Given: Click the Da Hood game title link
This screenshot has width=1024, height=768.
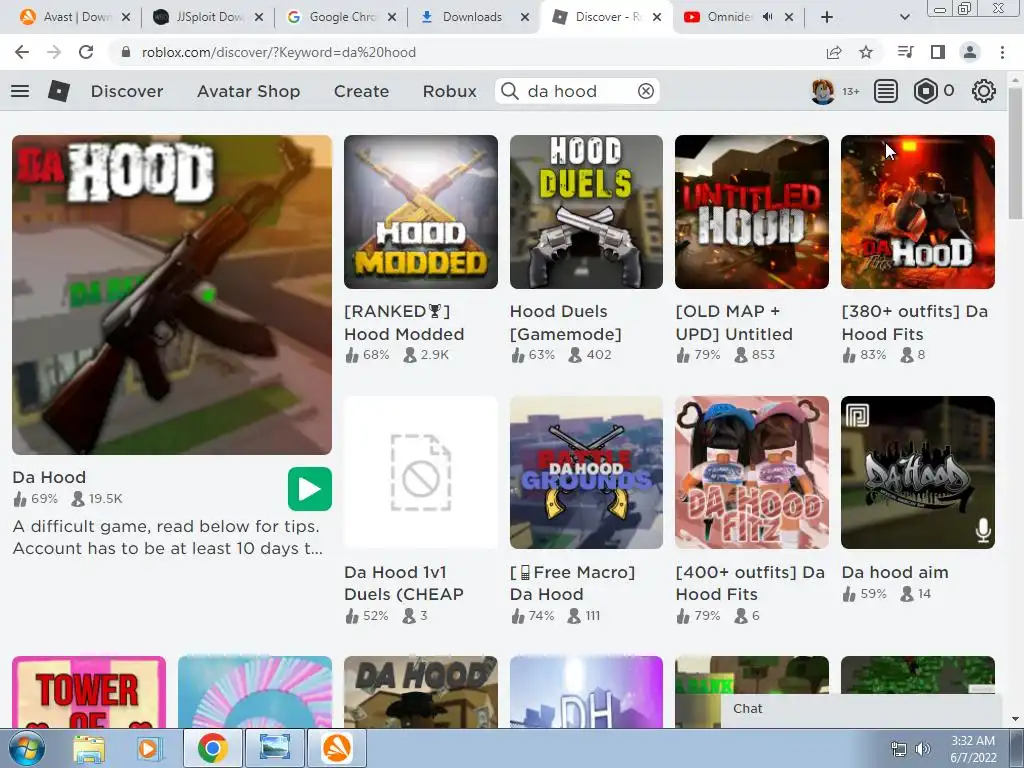Looking at the screenshot, I should point(49,477).
